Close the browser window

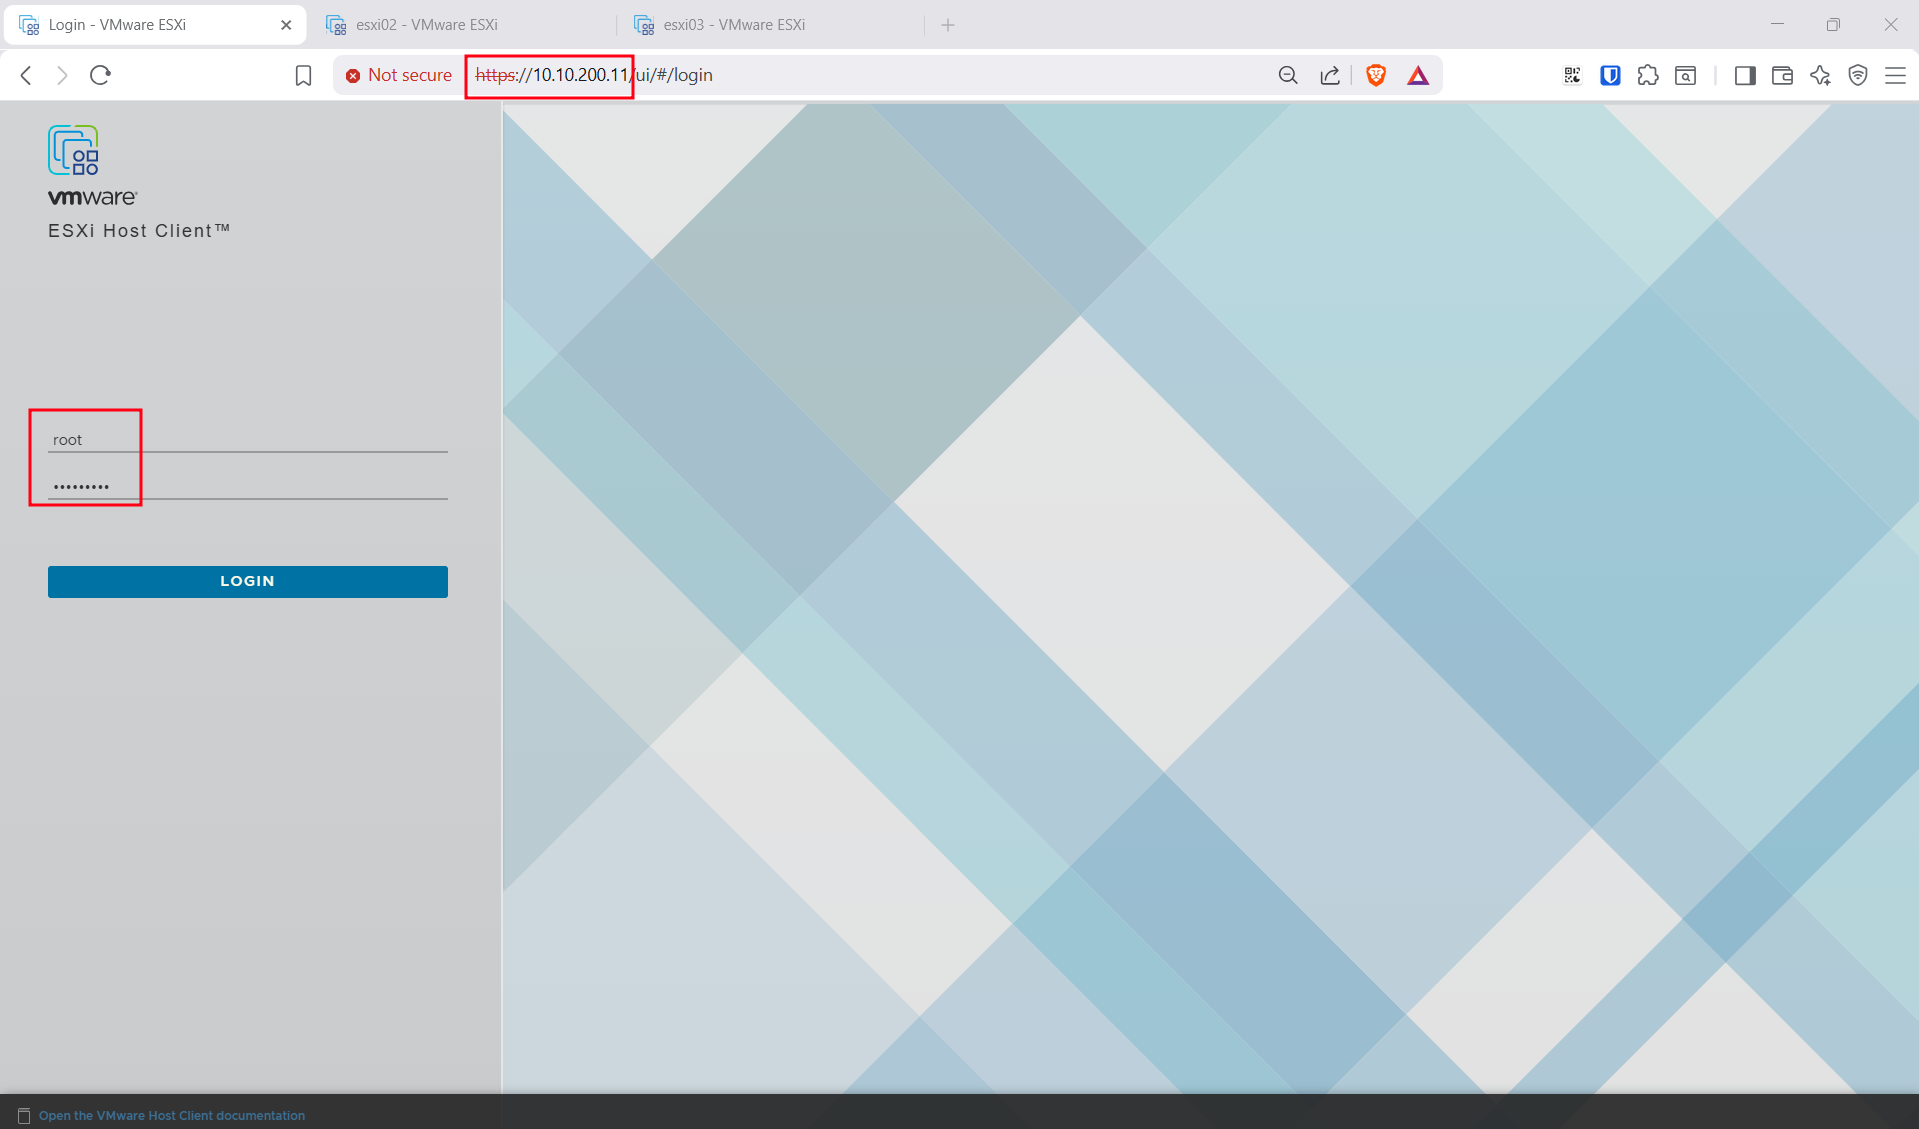[x=1890, y=25]
